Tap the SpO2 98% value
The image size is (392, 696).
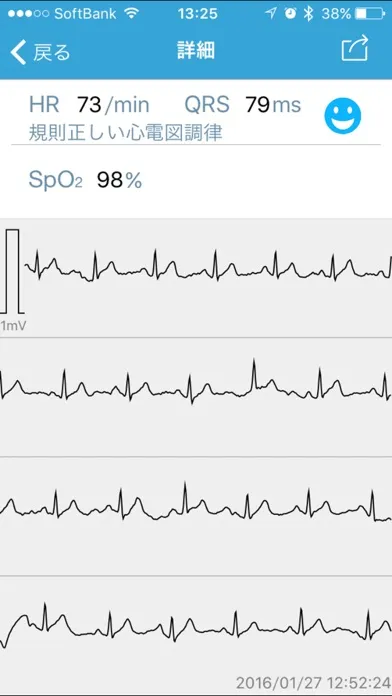[85, 181]
